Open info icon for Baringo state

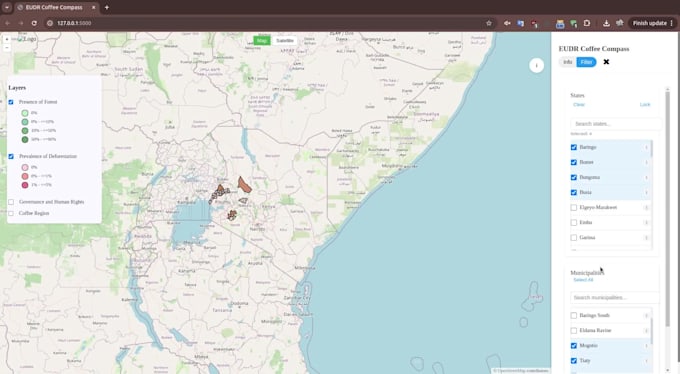(x=646, y=148)
